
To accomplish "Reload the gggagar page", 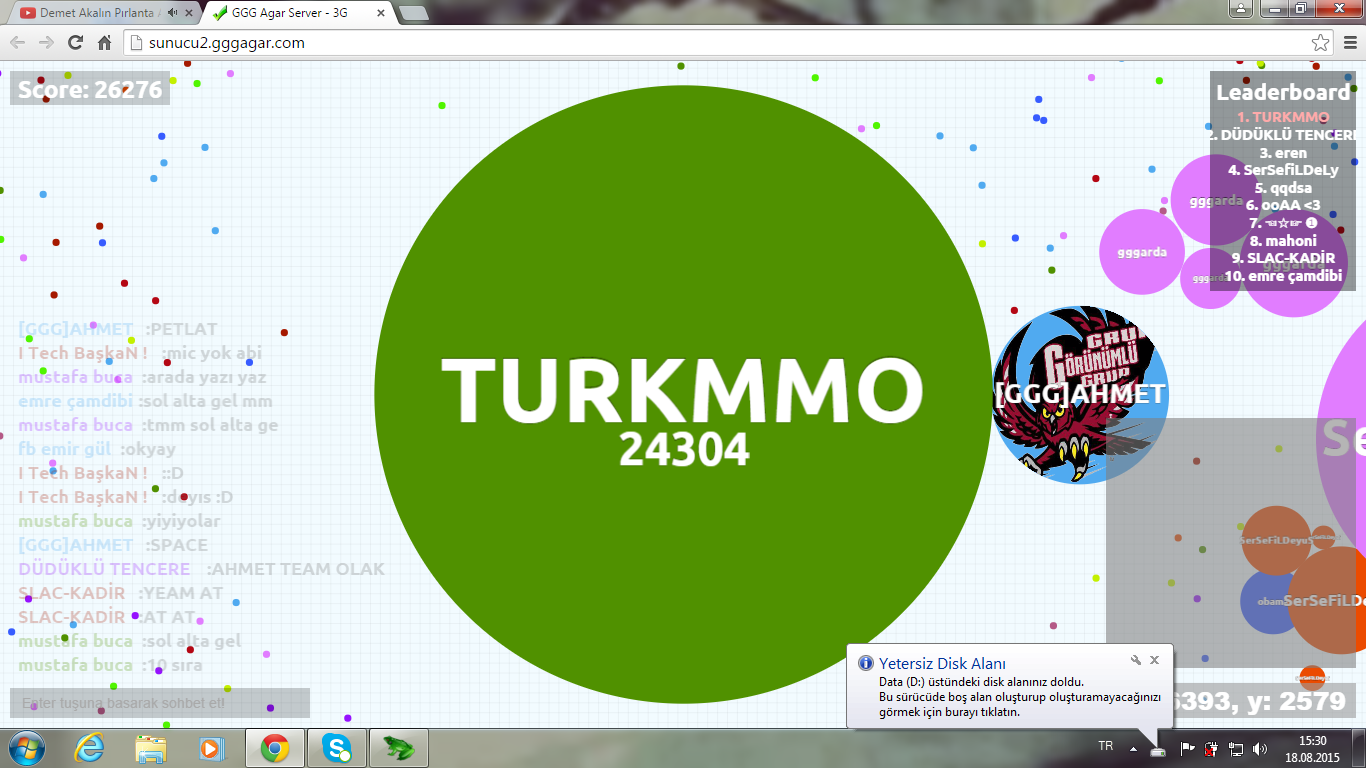I will [75, 43].
